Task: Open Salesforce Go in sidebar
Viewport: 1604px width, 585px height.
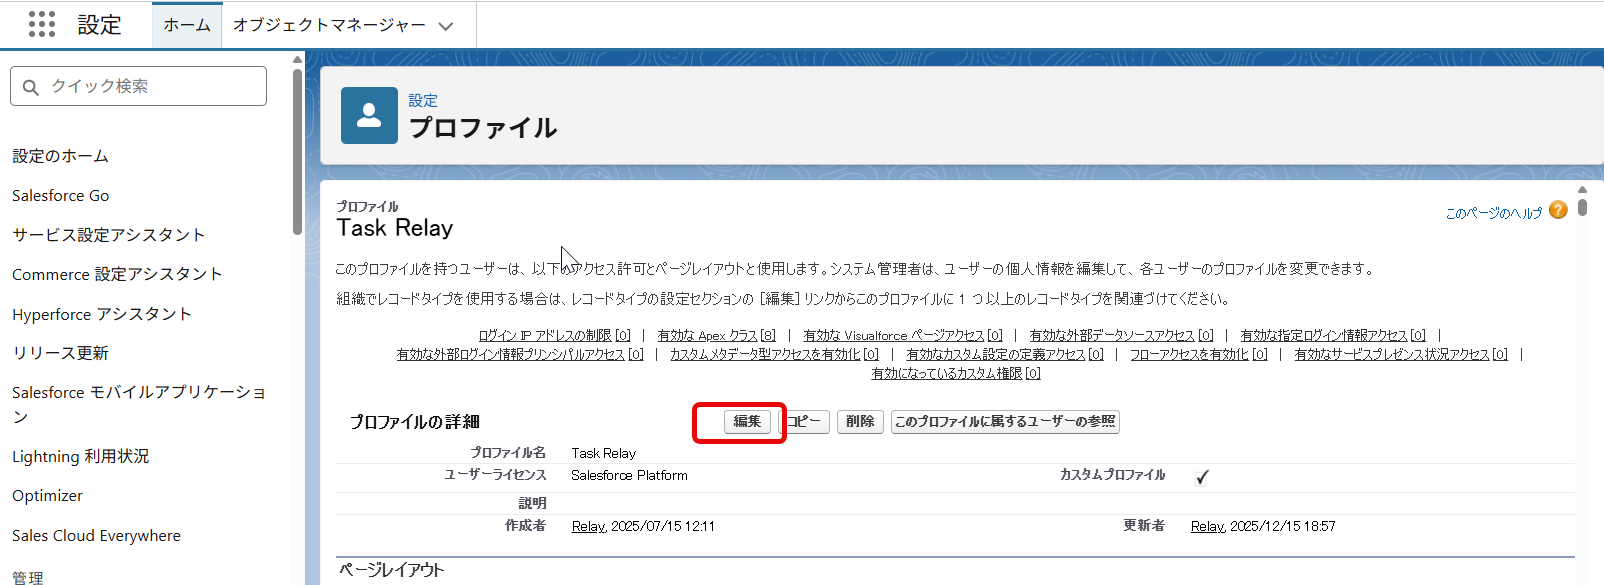Action: 60,195
